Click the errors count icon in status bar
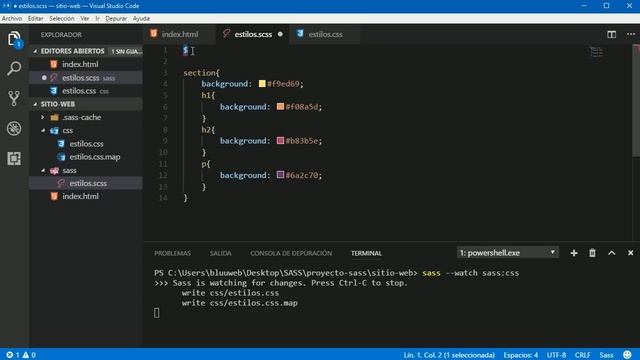640x360 pixels. tap(10, 355)
